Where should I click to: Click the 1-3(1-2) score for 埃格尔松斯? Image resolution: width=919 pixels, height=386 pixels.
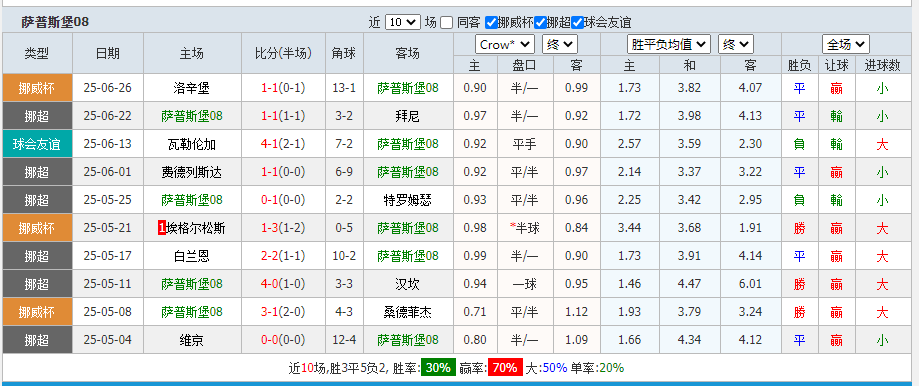[283, 228]
